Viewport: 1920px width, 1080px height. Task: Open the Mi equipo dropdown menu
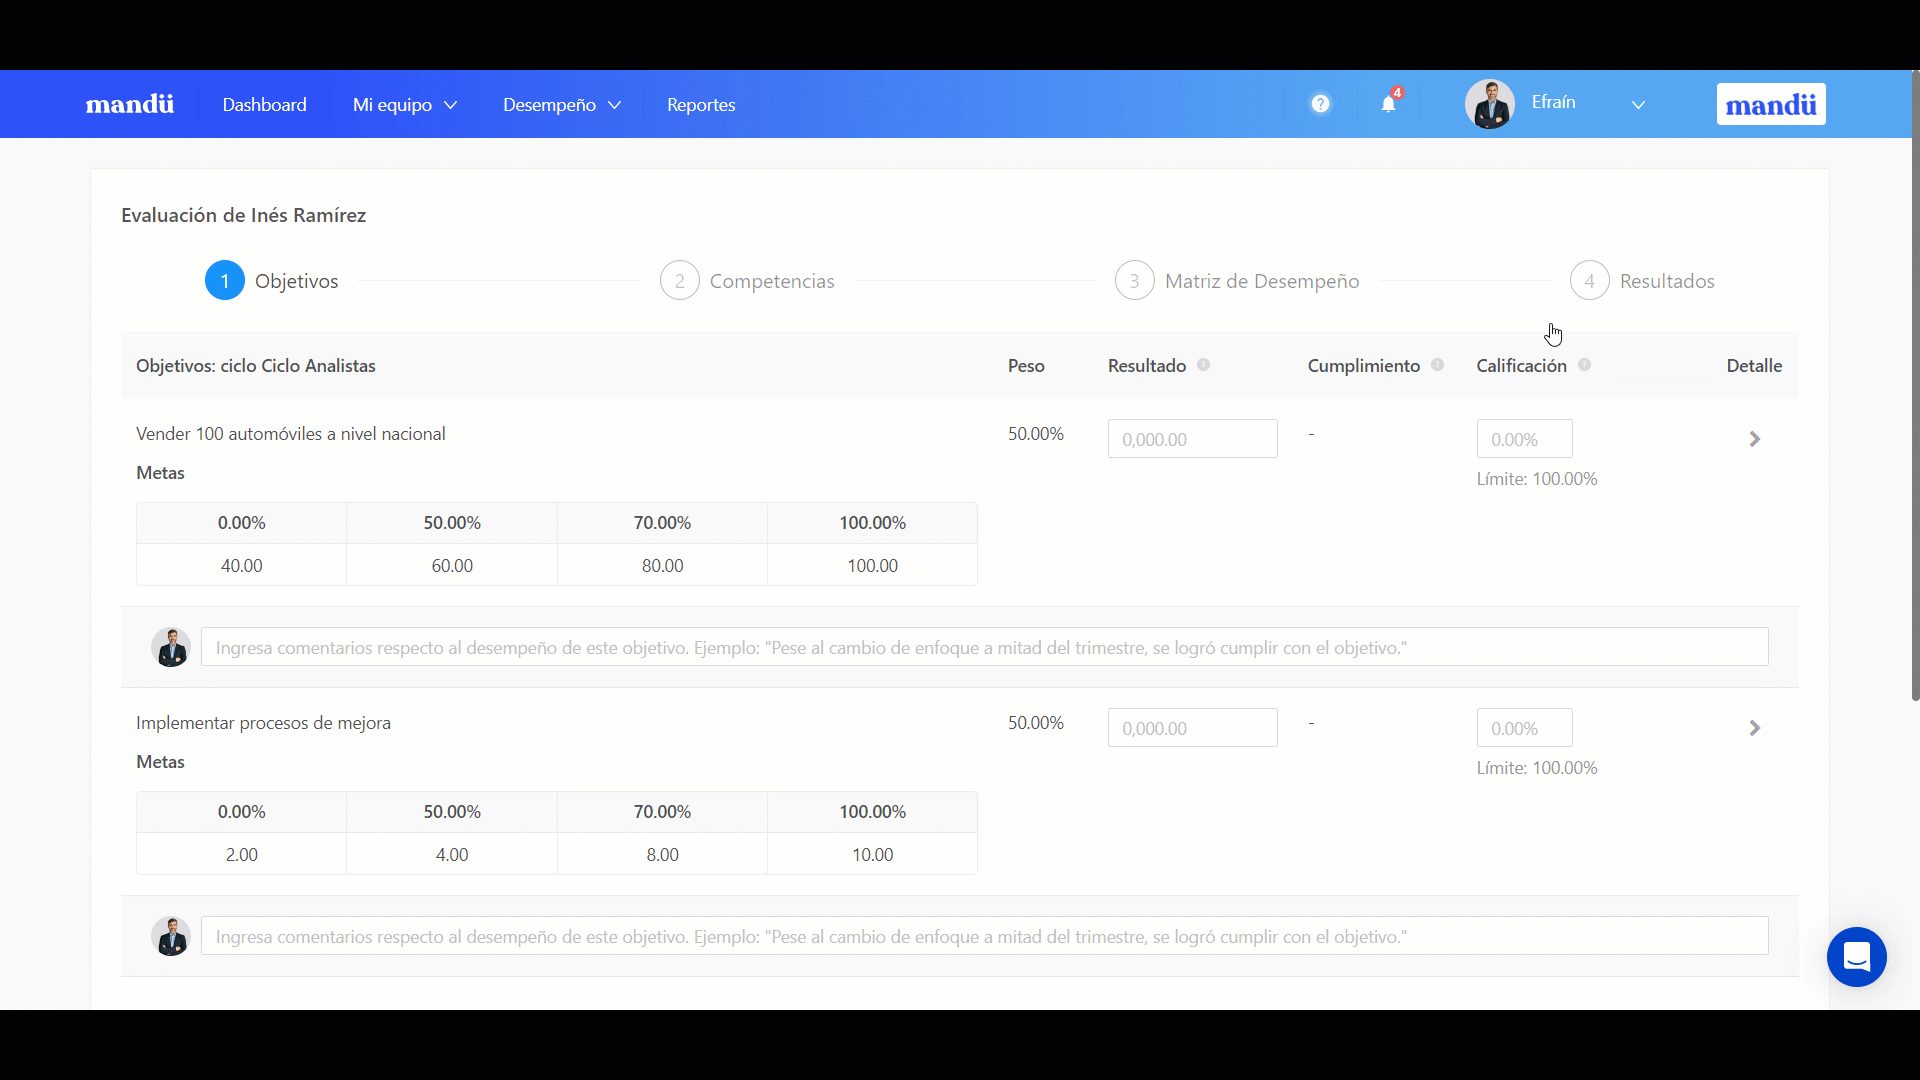[x=404, y=105]
